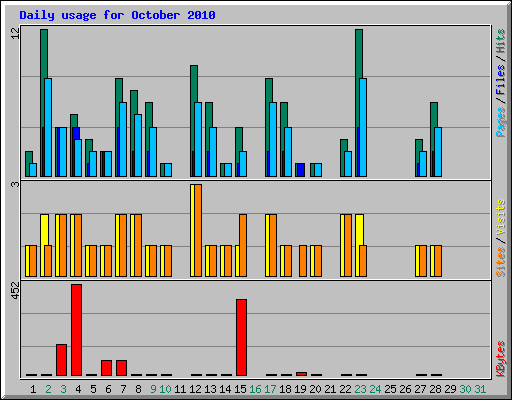
Task: Click the 'KBytes' legend label
Action: coord(500,359)
